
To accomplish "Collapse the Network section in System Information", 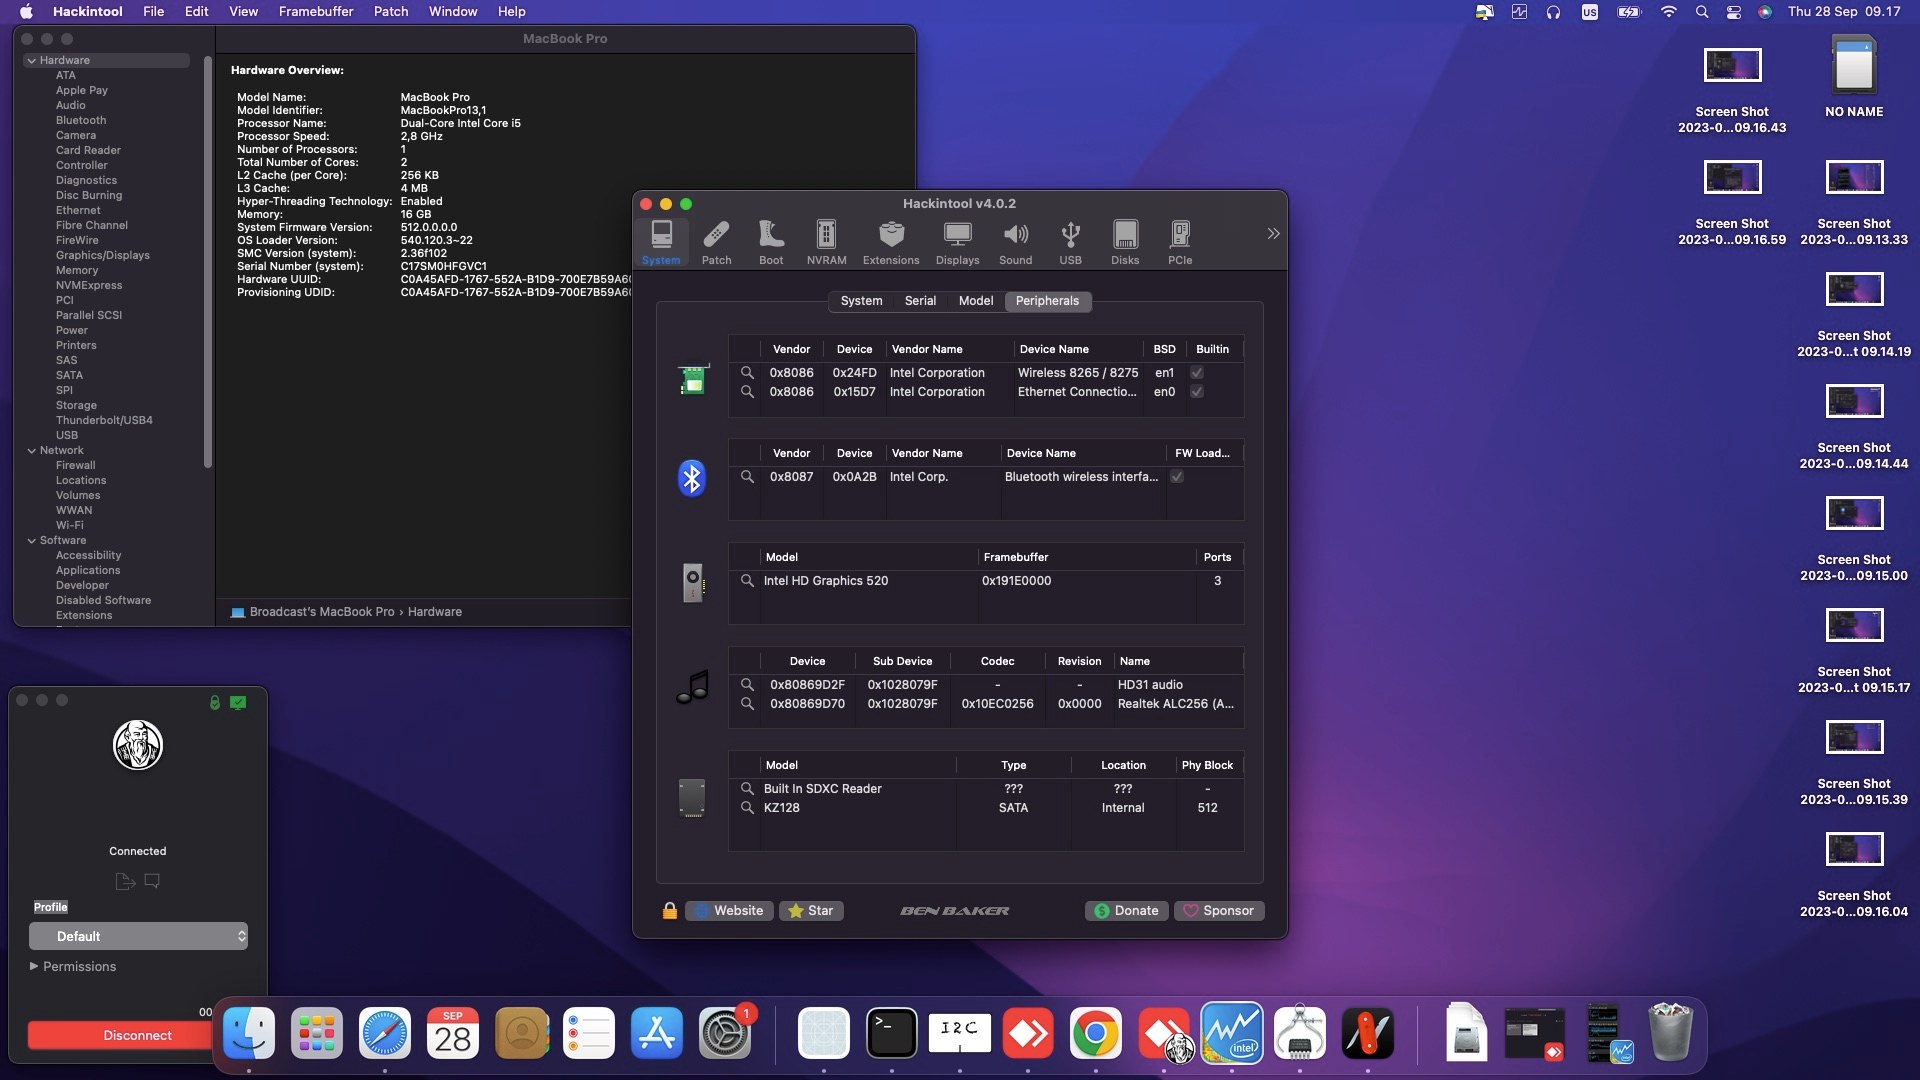I will pos(32,451).
